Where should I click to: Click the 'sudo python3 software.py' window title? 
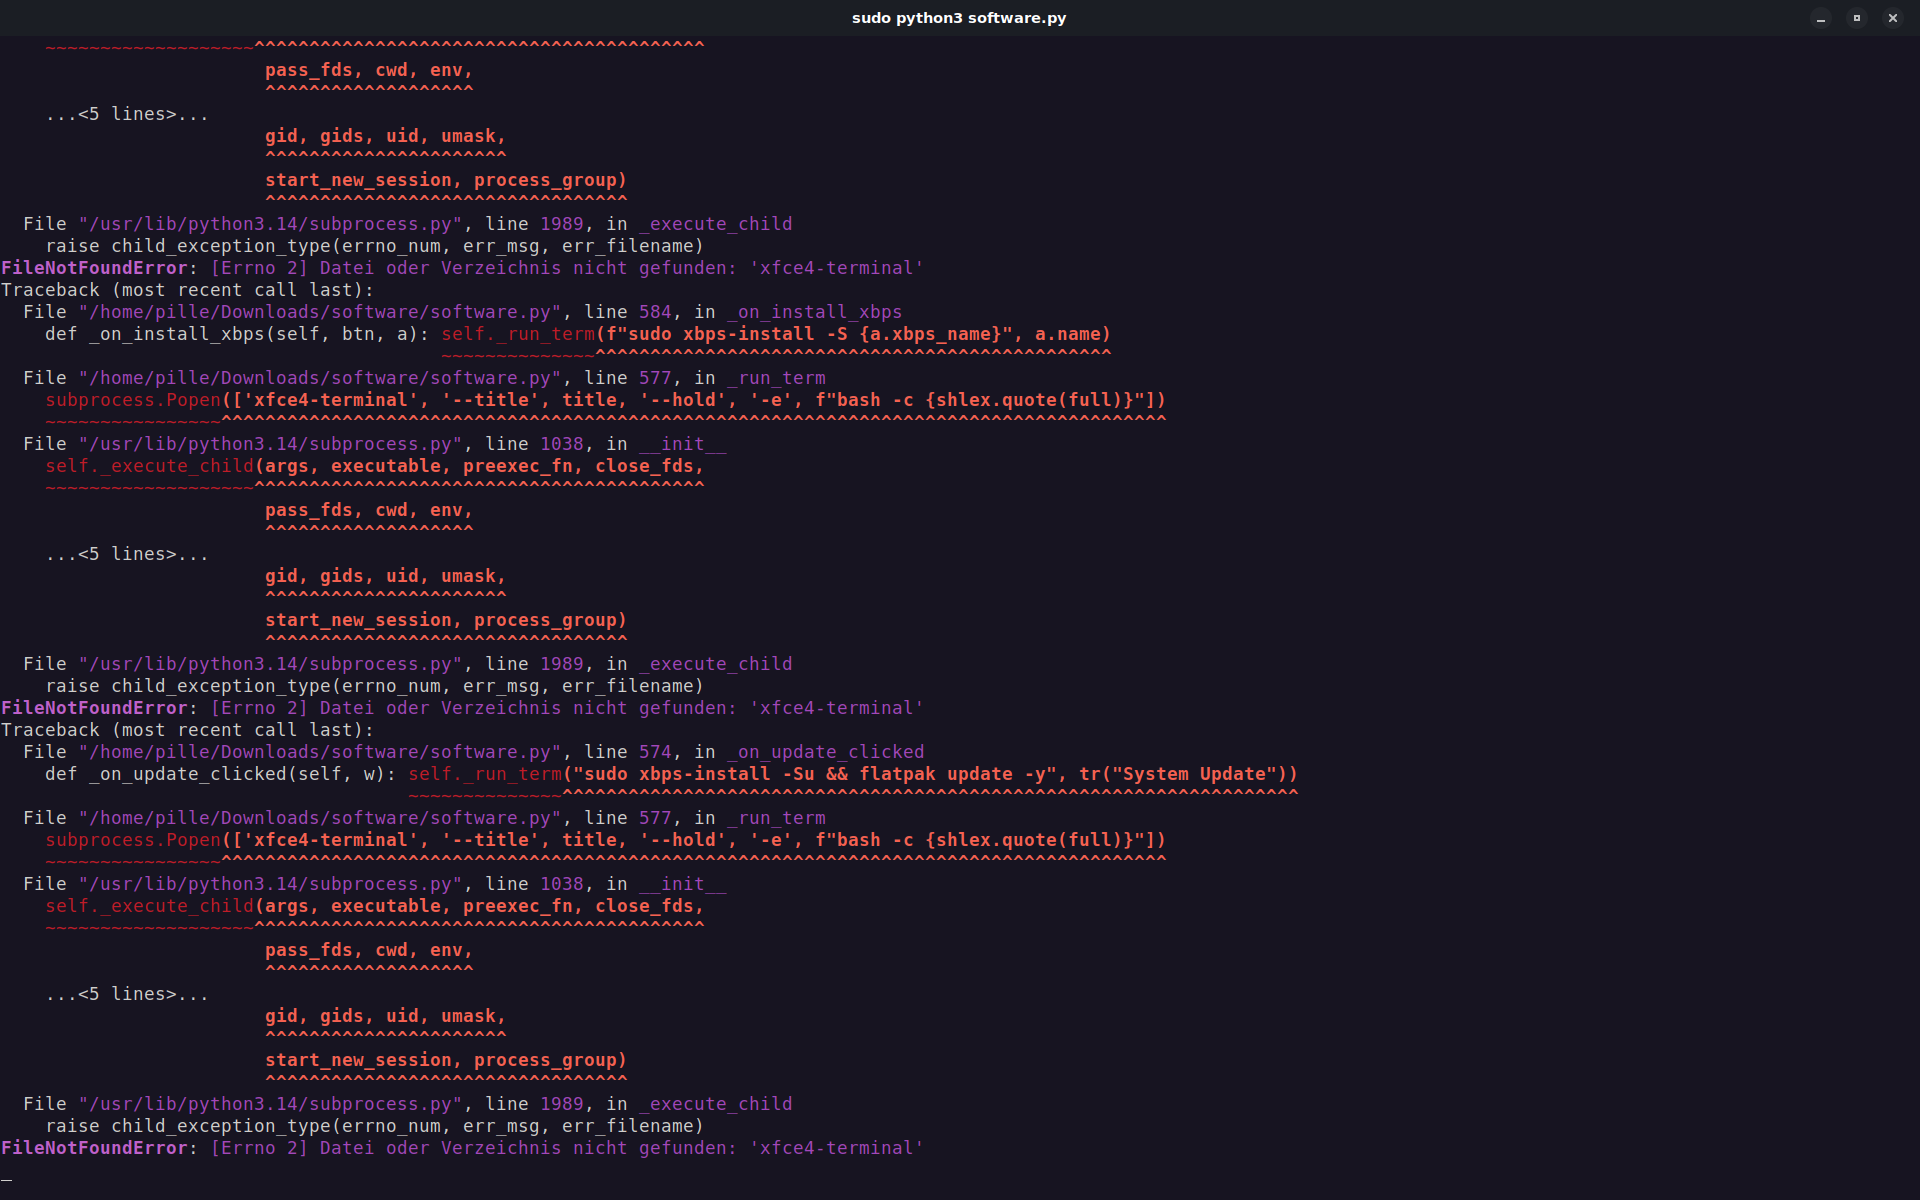point(958,18)
